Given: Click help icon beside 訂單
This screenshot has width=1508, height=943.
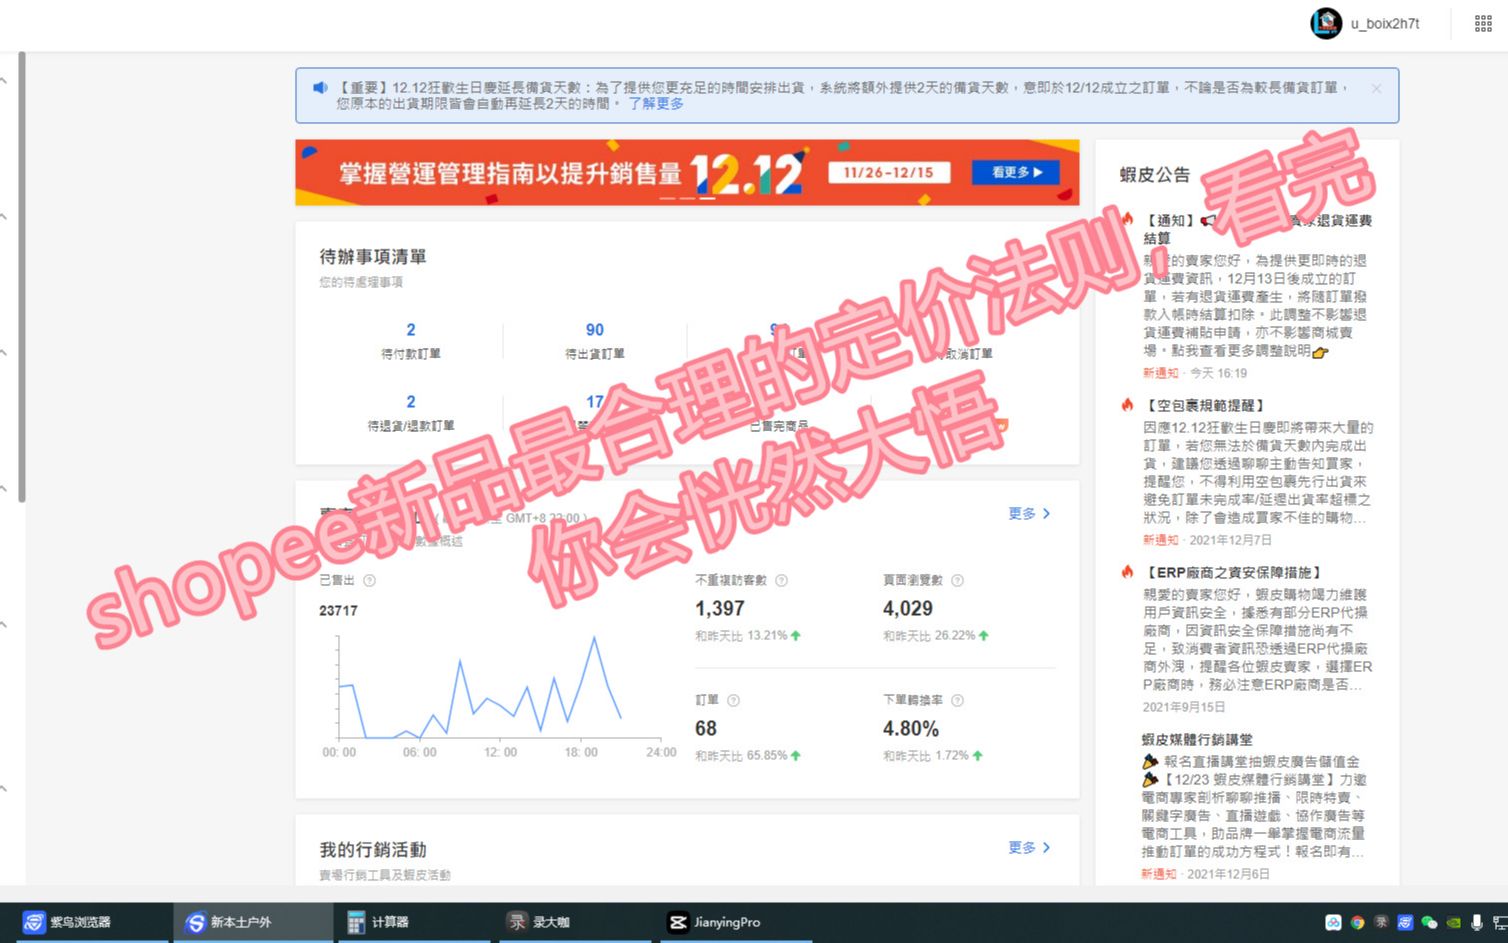Looking at the screenshot, I should point(733,700).
